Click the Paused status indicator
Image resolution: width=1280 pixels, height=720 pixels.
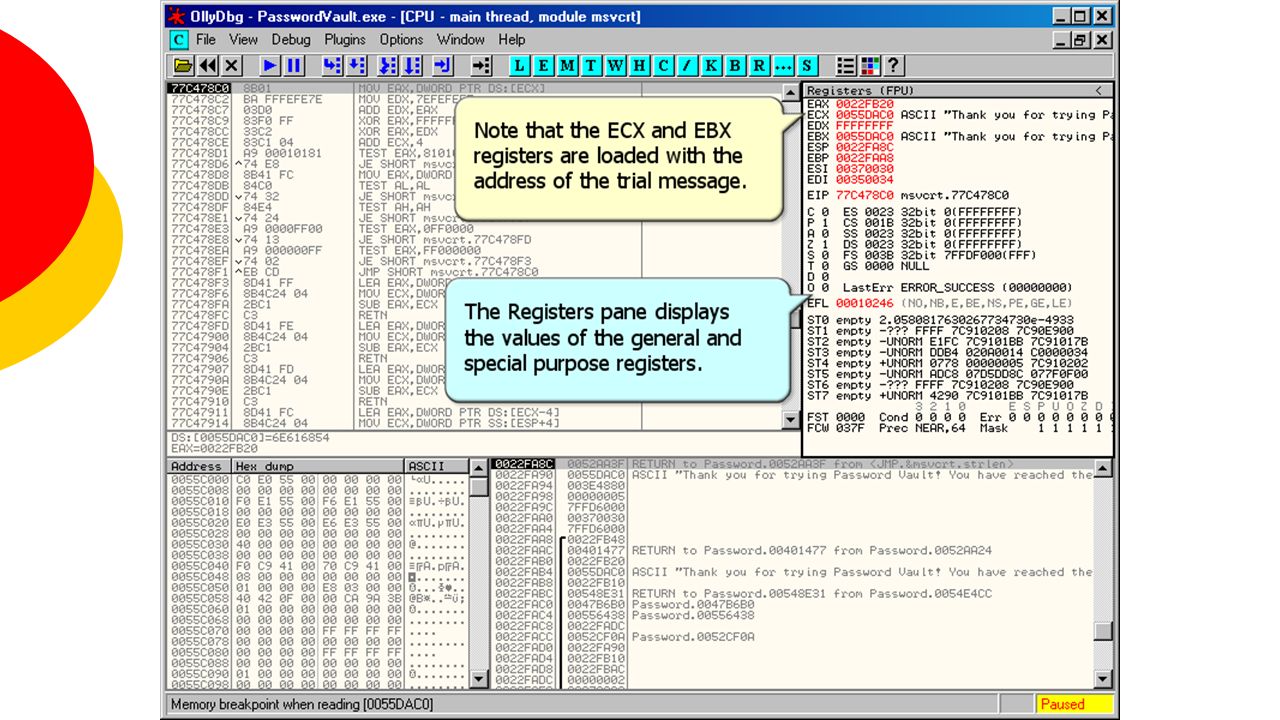(1073, 704)
